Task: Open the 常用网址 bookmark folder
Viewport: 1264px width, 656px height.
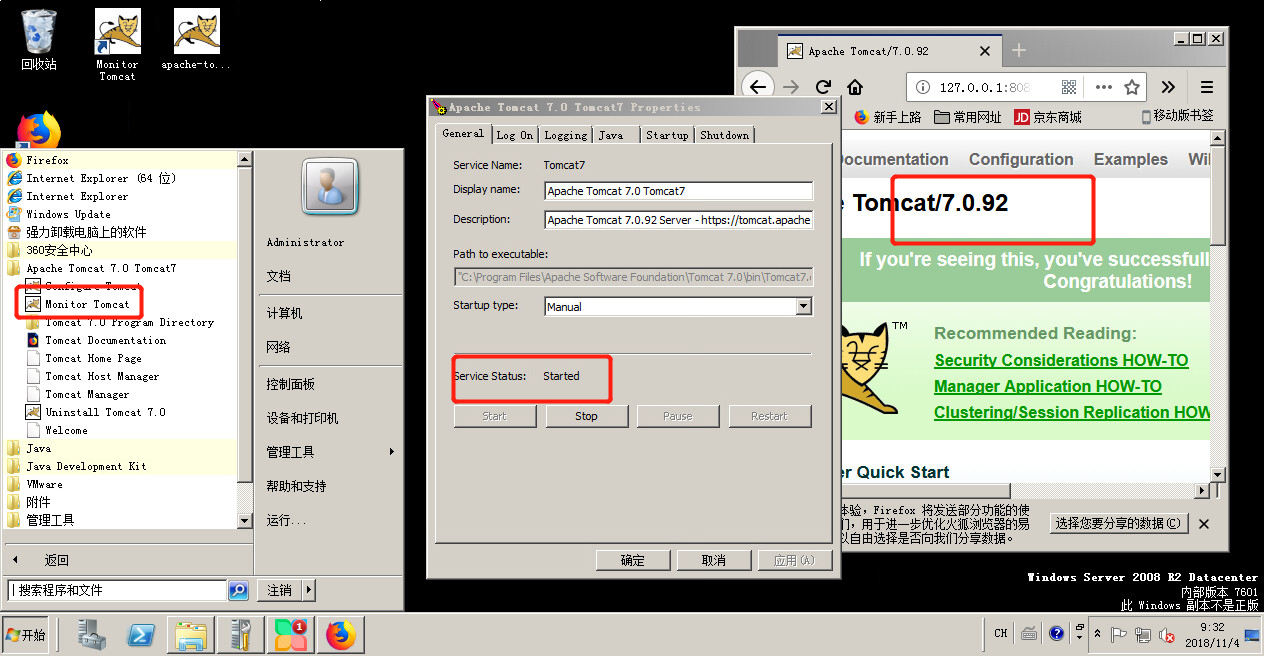Action: [967, 117]
